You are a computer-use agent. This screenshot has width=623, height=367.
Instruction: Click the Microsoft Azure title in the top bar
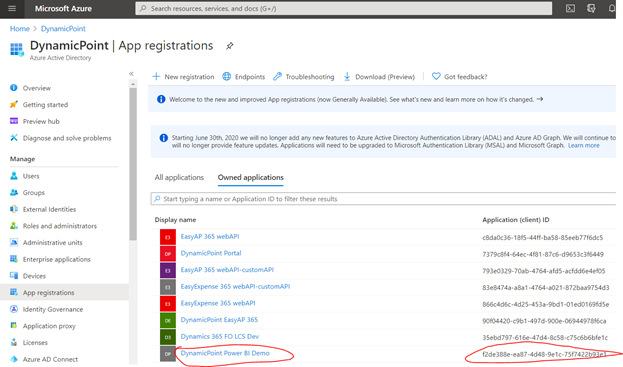point(63,8)
